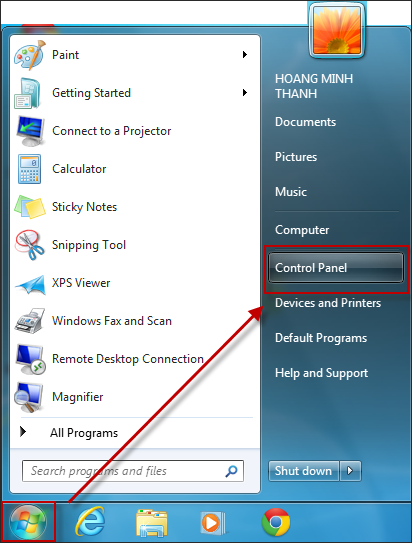Click the Sticky Notes icon

click(30, 207)
